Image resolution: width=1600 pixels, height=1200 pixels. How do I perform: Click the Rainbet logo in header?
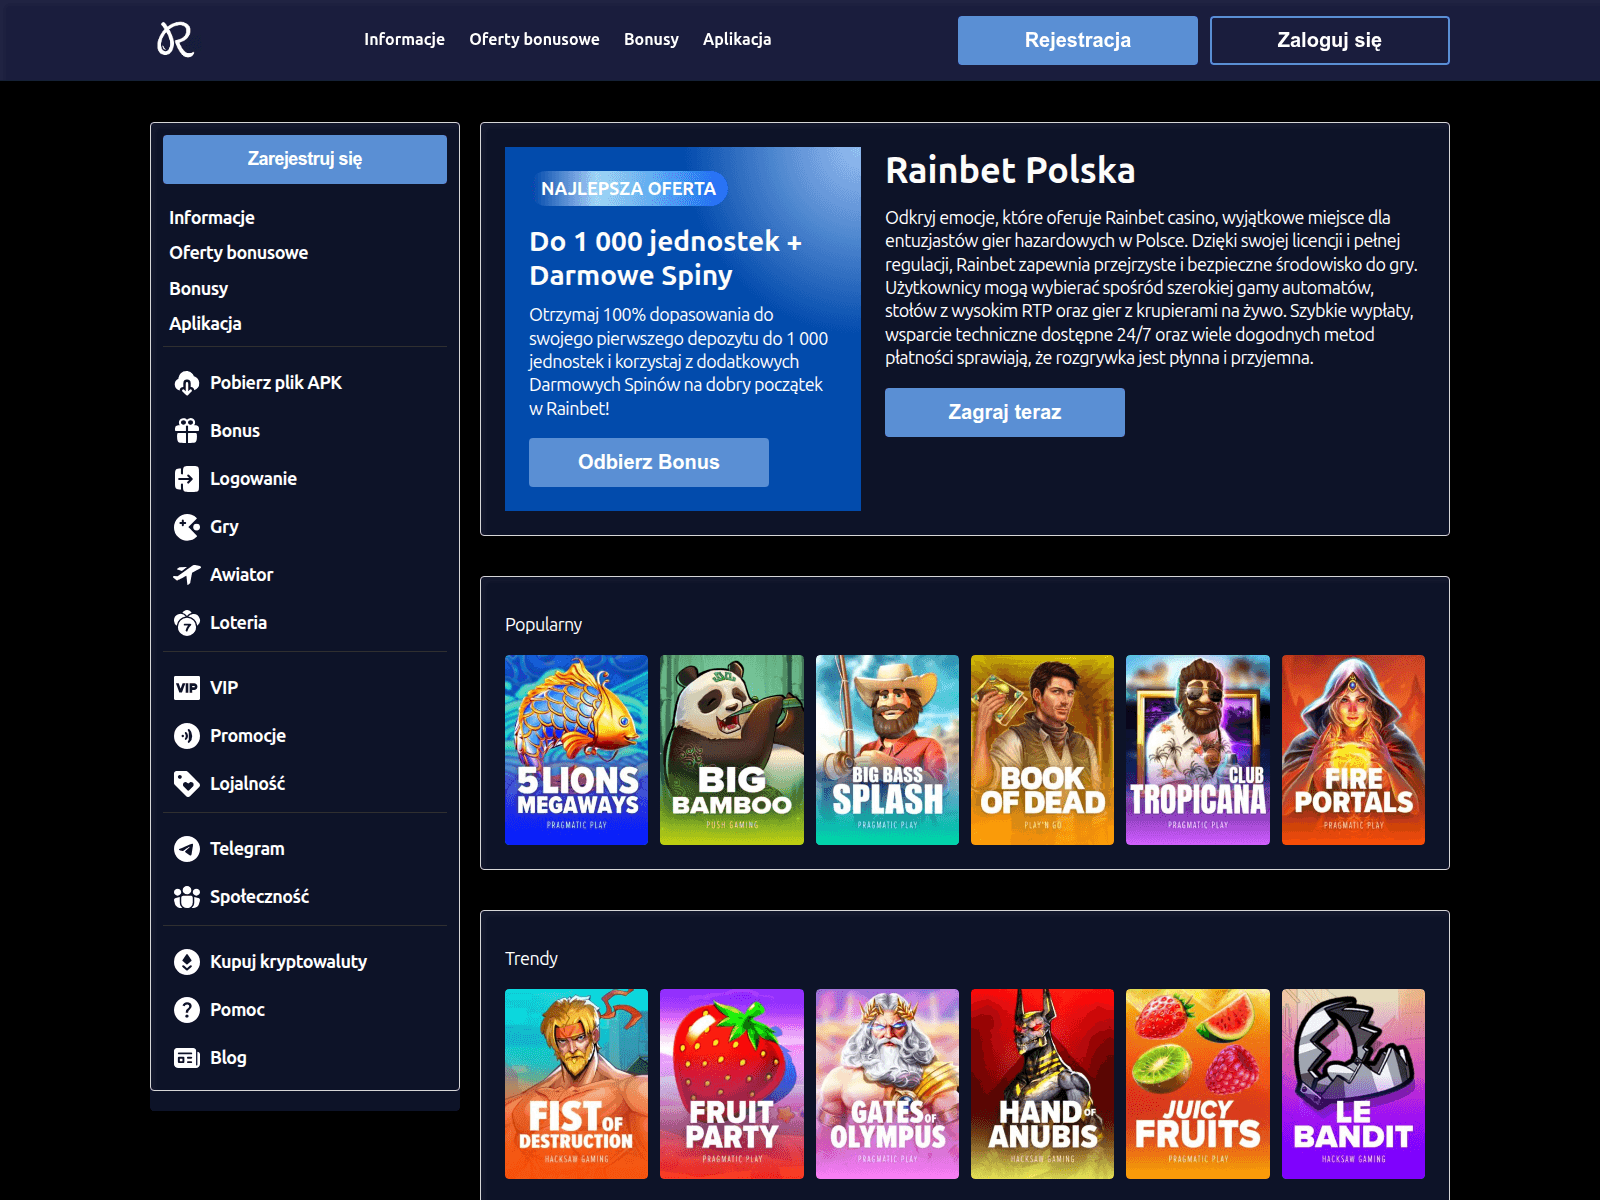176,40
